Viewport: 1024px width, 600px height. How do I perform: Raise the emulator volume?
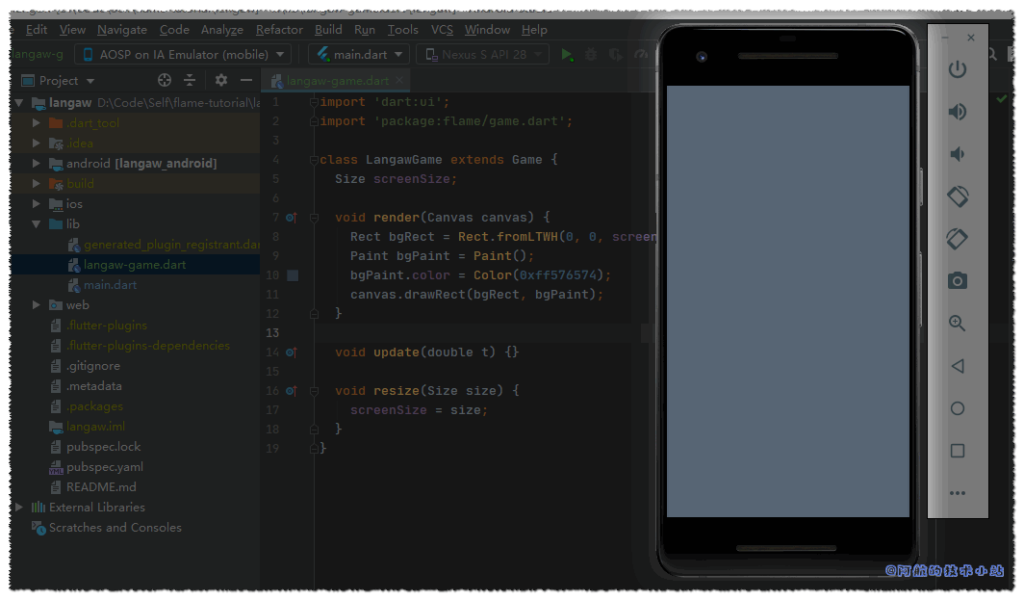tap(957, 112)
